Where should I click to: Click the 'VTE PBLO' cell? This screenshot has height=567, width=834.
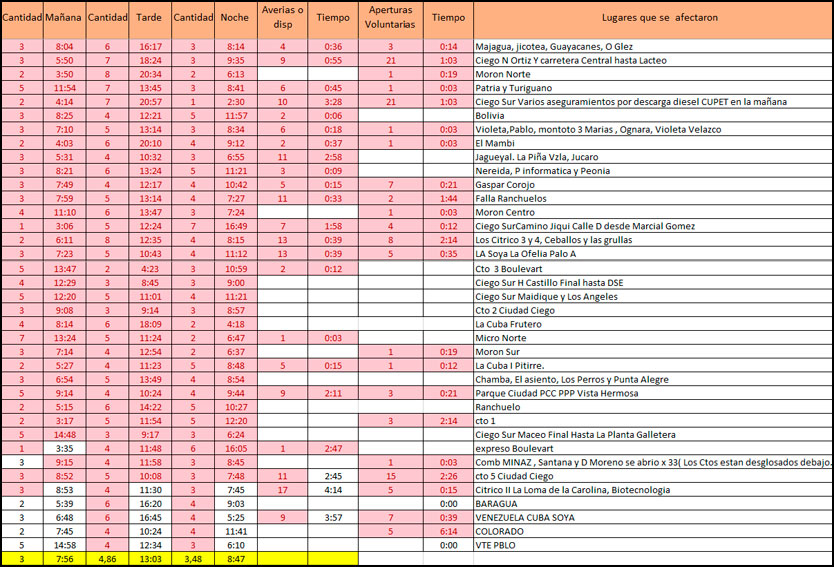pyautogui.click(x=653, y=545)
